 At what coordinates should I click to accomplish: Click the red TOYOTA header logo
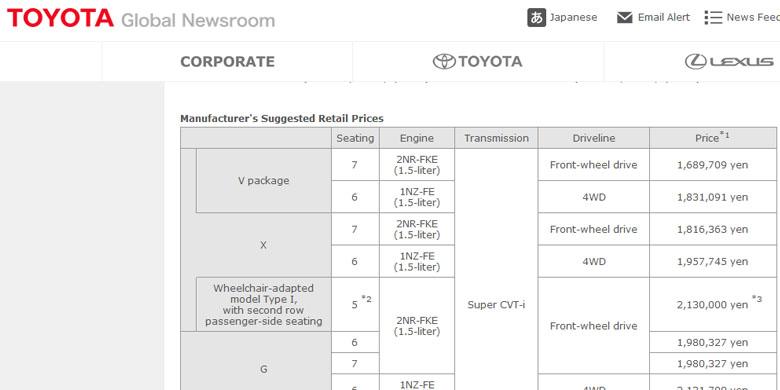point(60,18)
